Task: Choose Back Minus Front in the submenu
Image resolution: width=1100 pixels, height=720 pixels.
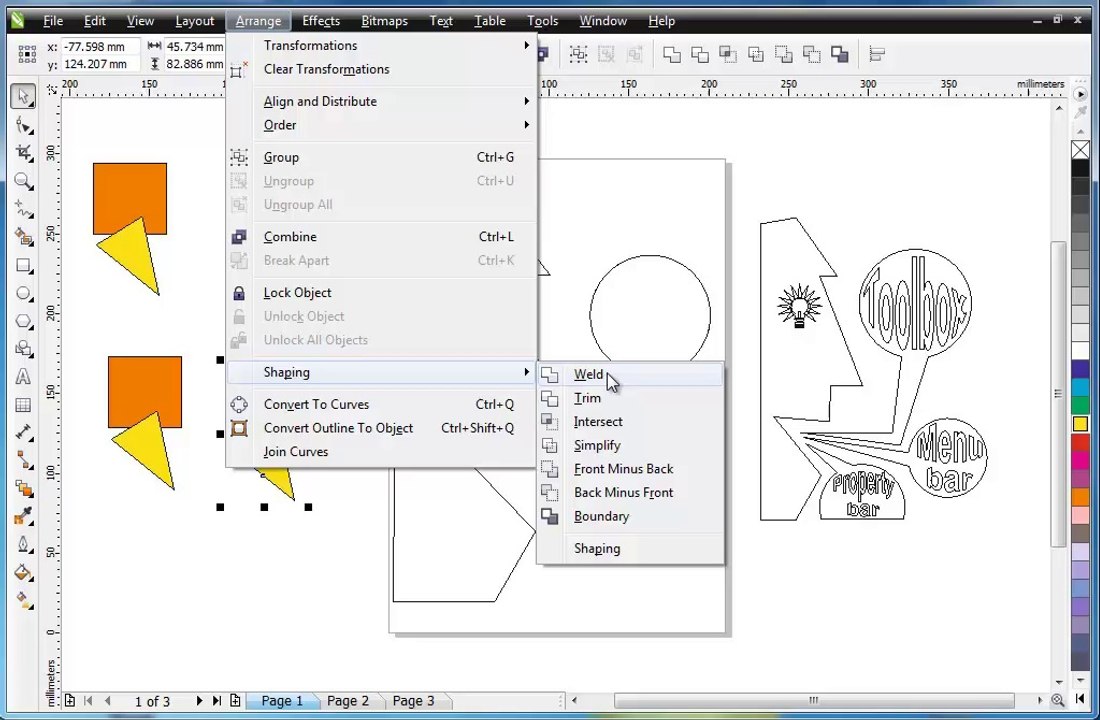Action: 630,493
